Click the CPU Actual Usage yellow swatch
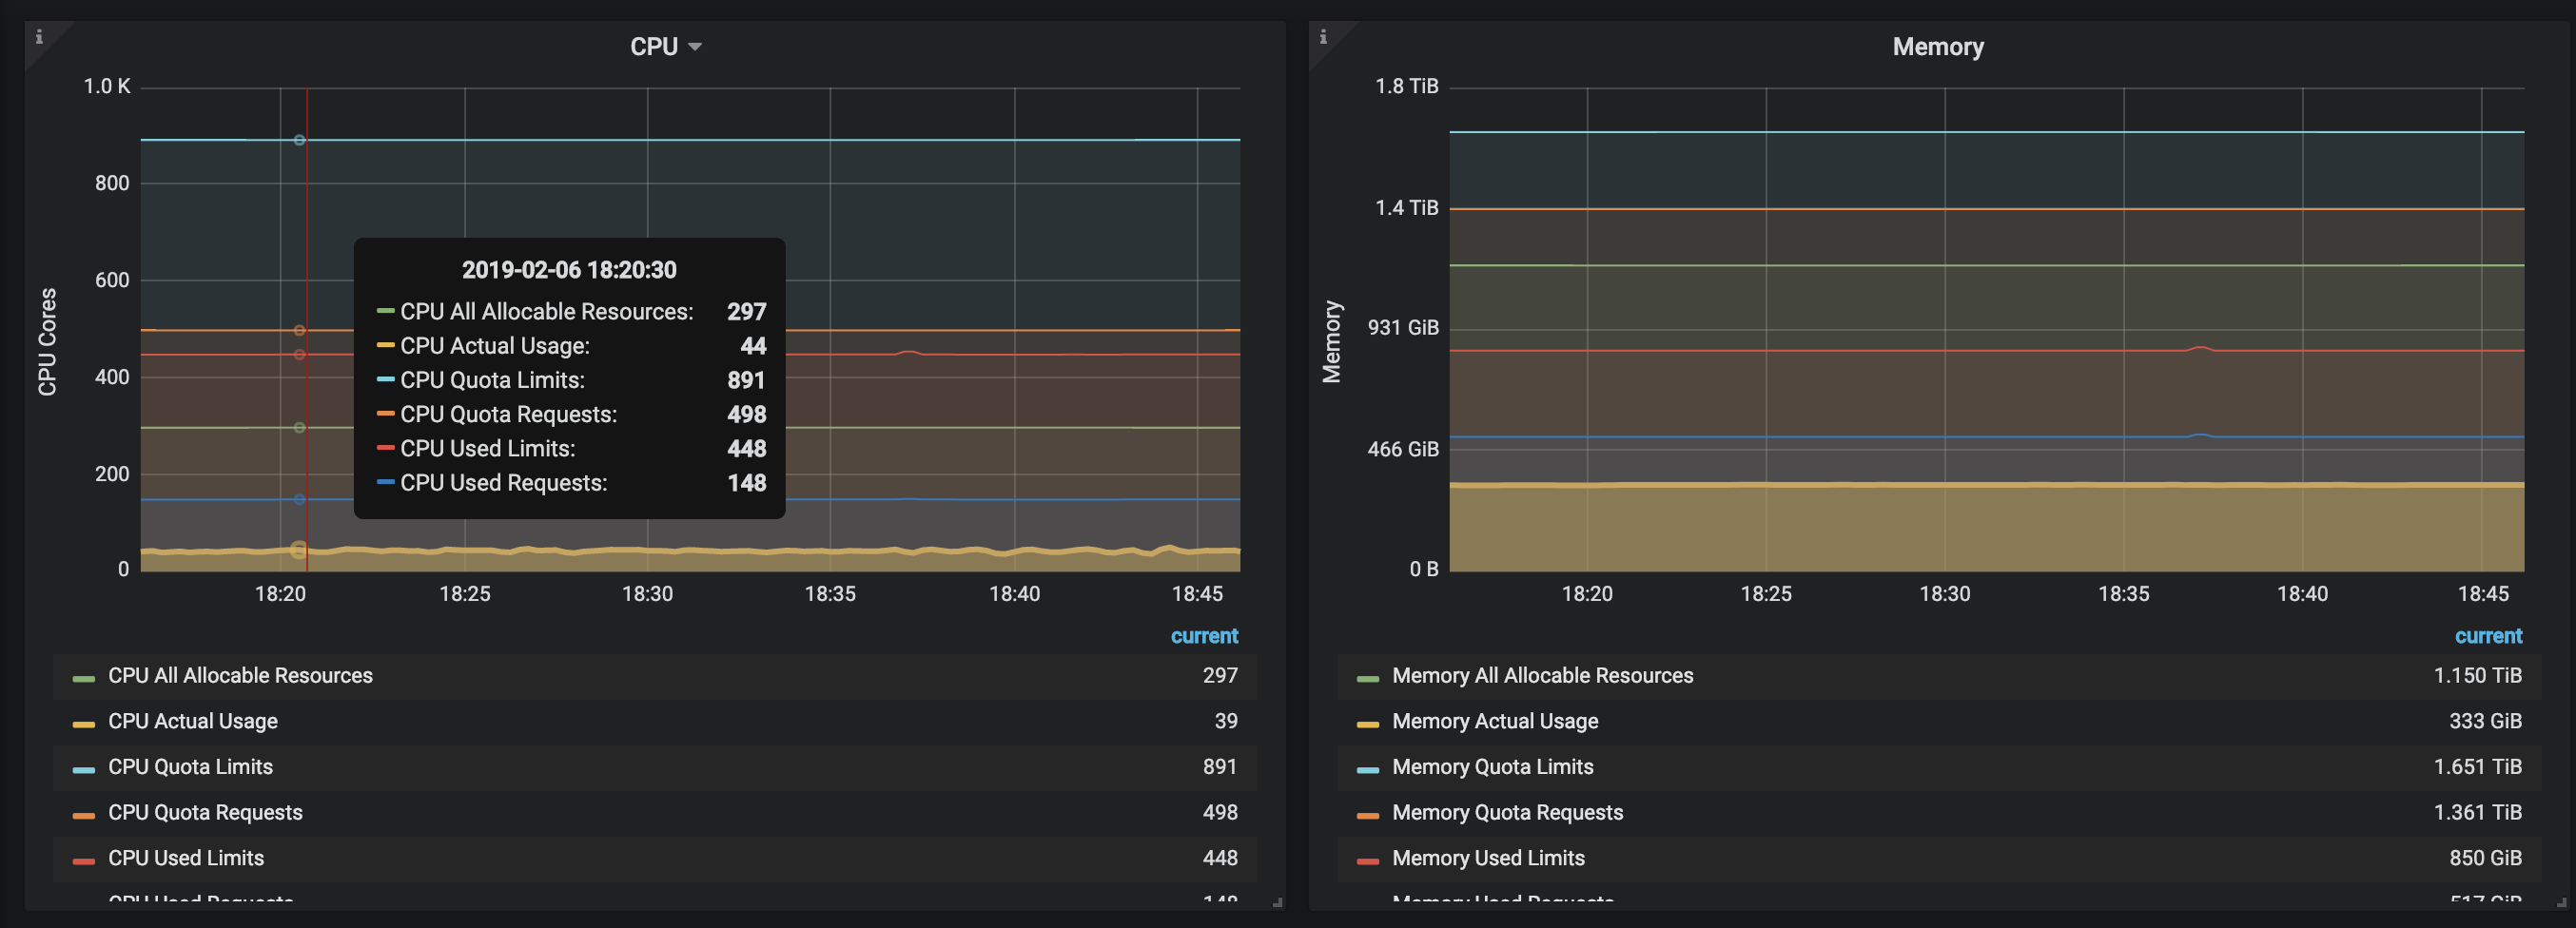This screenshot has width=2576, height=928. 84,724
